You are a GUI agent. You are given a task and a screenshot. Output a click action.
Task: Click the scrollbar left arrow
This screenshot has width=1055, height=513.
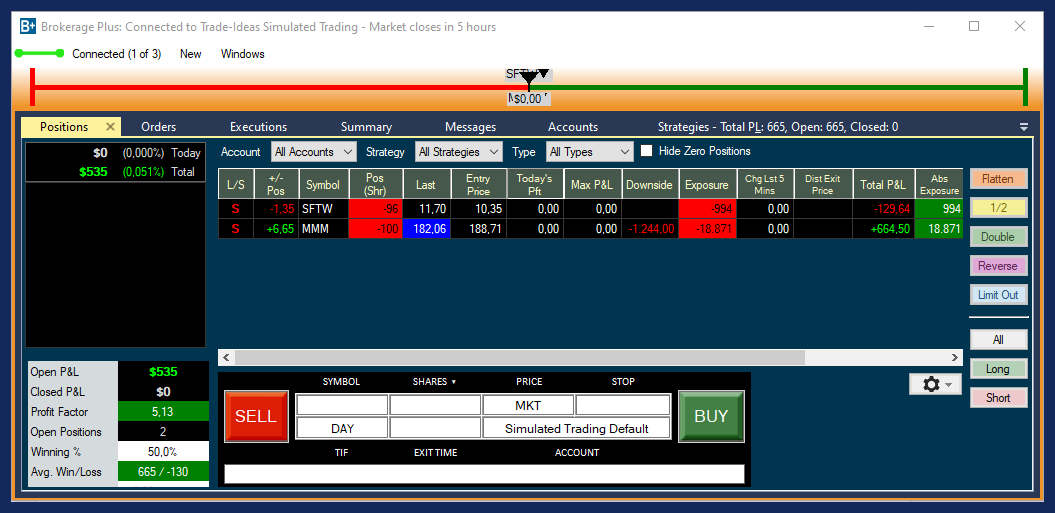(x=226, y=357)
